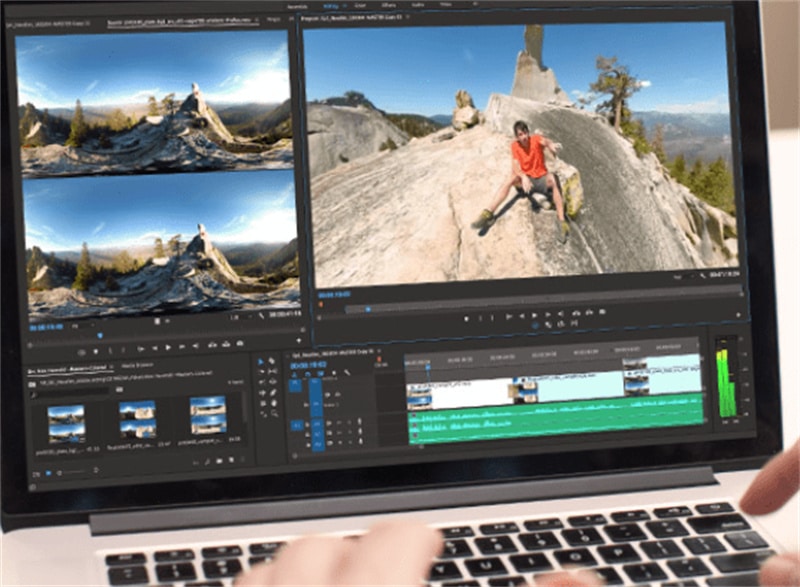Step forward one frame in Source monitor
This screenshot has width=800, height=587.
pos(182,347)
